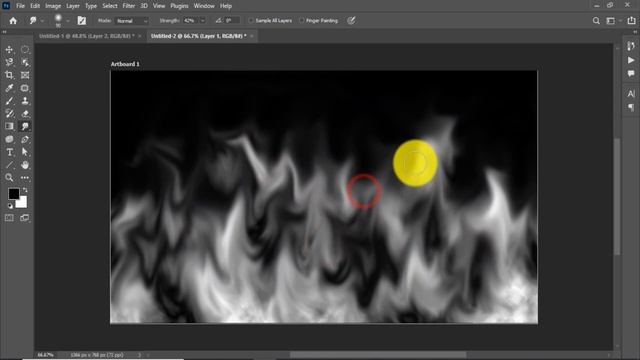The image size is (640, 360).
Task: Swap foreground and background colors
Action: pos(25,190)
